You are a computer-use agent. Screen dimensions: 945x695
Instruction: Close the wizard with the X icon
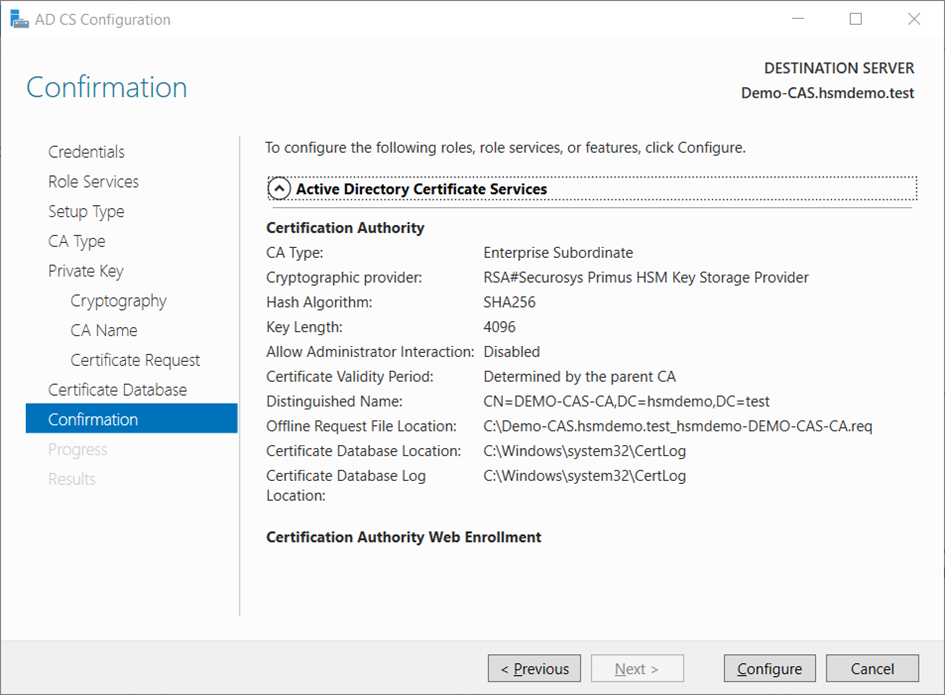(x=914, y=19)
